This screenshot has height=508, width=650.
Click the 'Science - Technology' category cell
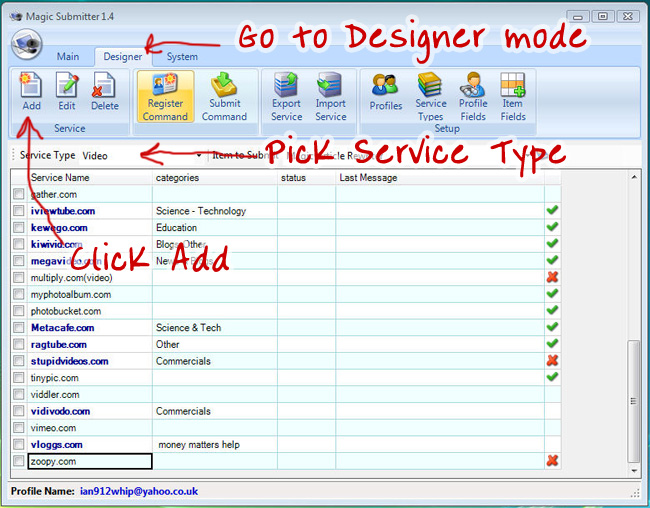pos(215,211)
